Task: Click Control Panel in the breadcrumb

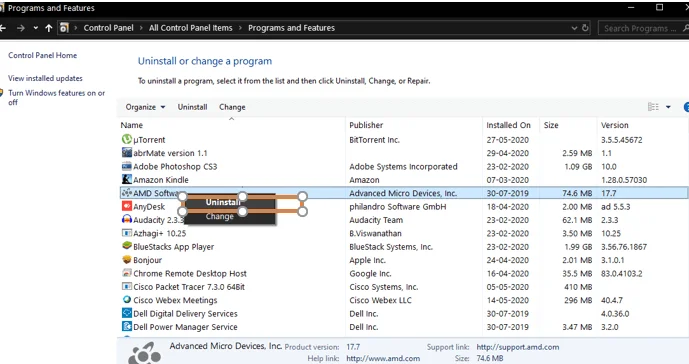Action: (x=109, y=28)
